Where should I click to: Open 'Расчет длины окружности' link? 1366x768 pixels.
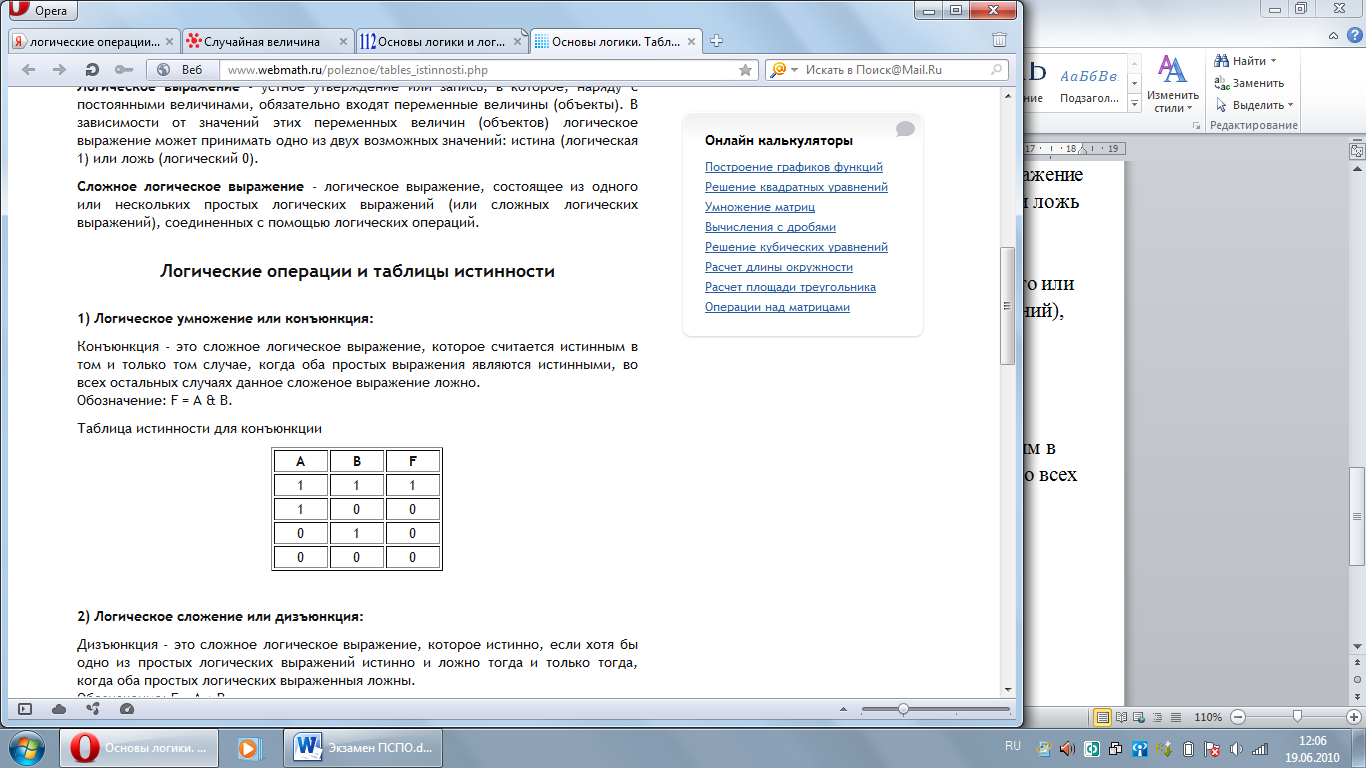[779, 267]
